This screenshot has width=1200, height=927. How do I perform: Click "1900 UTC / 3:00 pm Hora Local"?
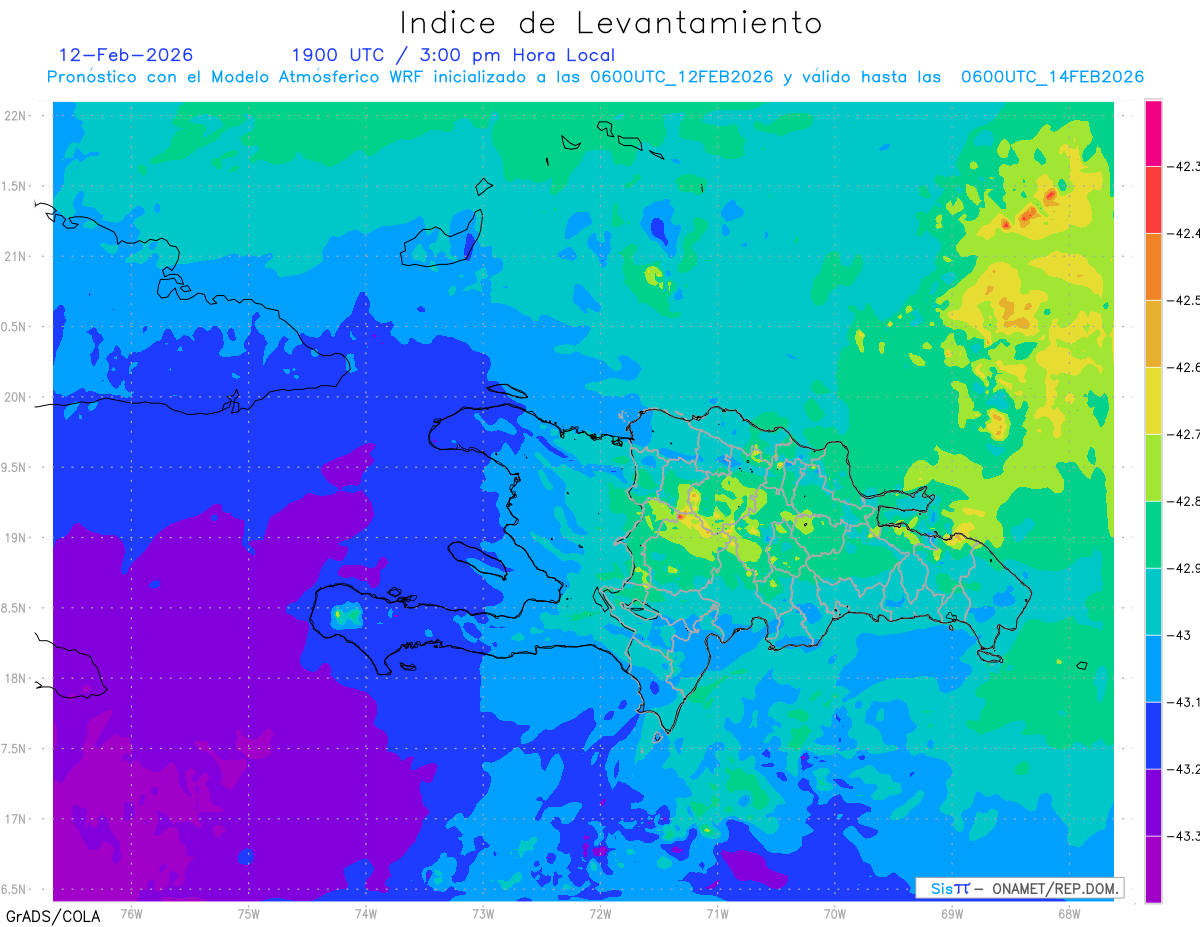pyautogui.click(x=453, y=56)
